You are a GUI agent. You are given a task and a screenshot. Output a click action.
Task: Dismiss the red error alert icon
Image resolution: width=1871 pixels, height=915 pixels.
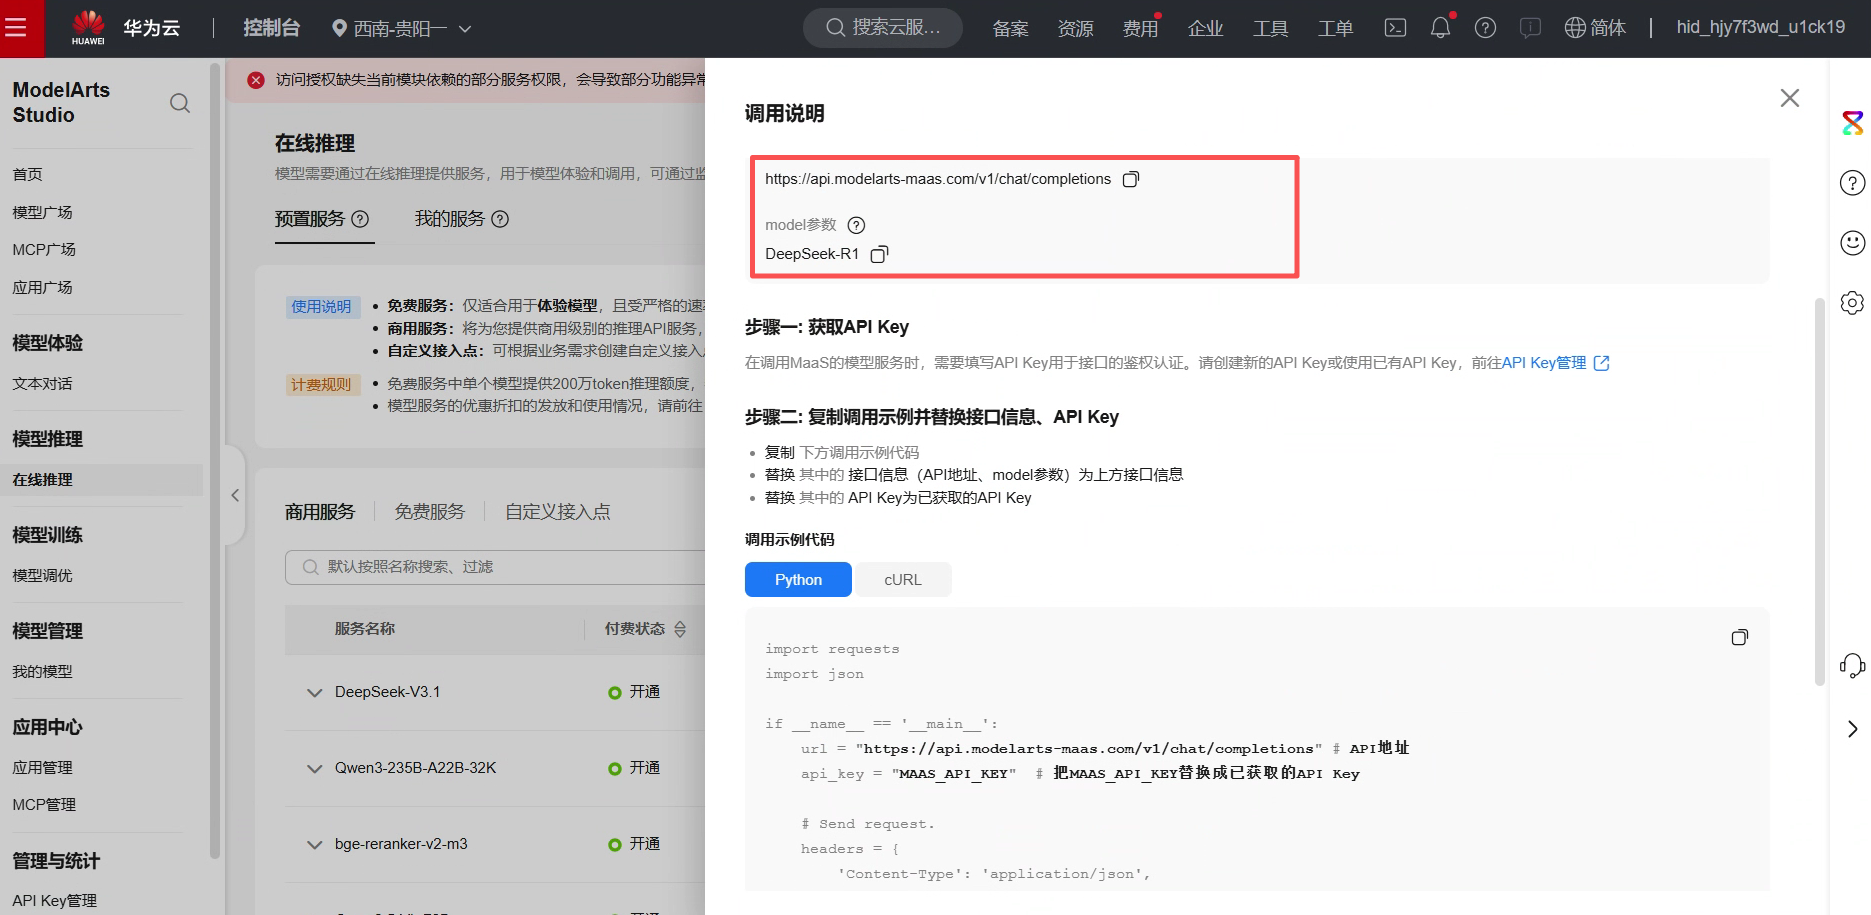[256, 80]
